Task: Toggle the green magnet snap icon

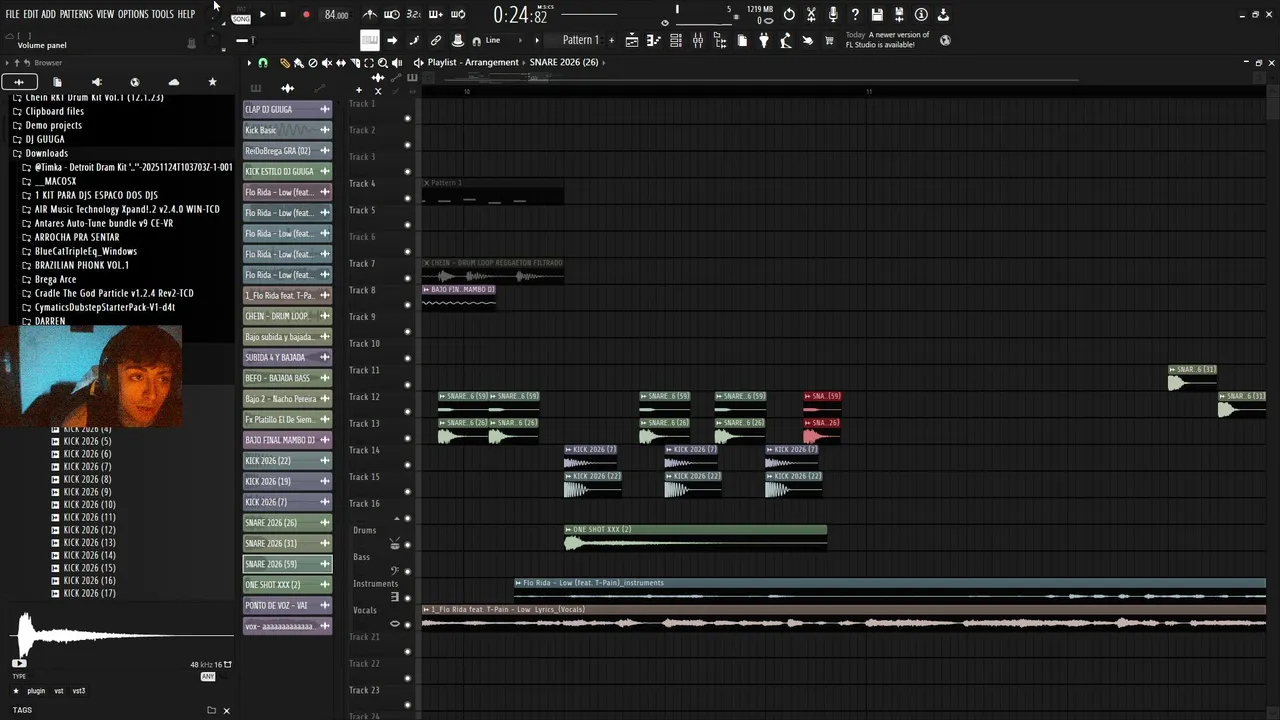Action: (263, 63)
